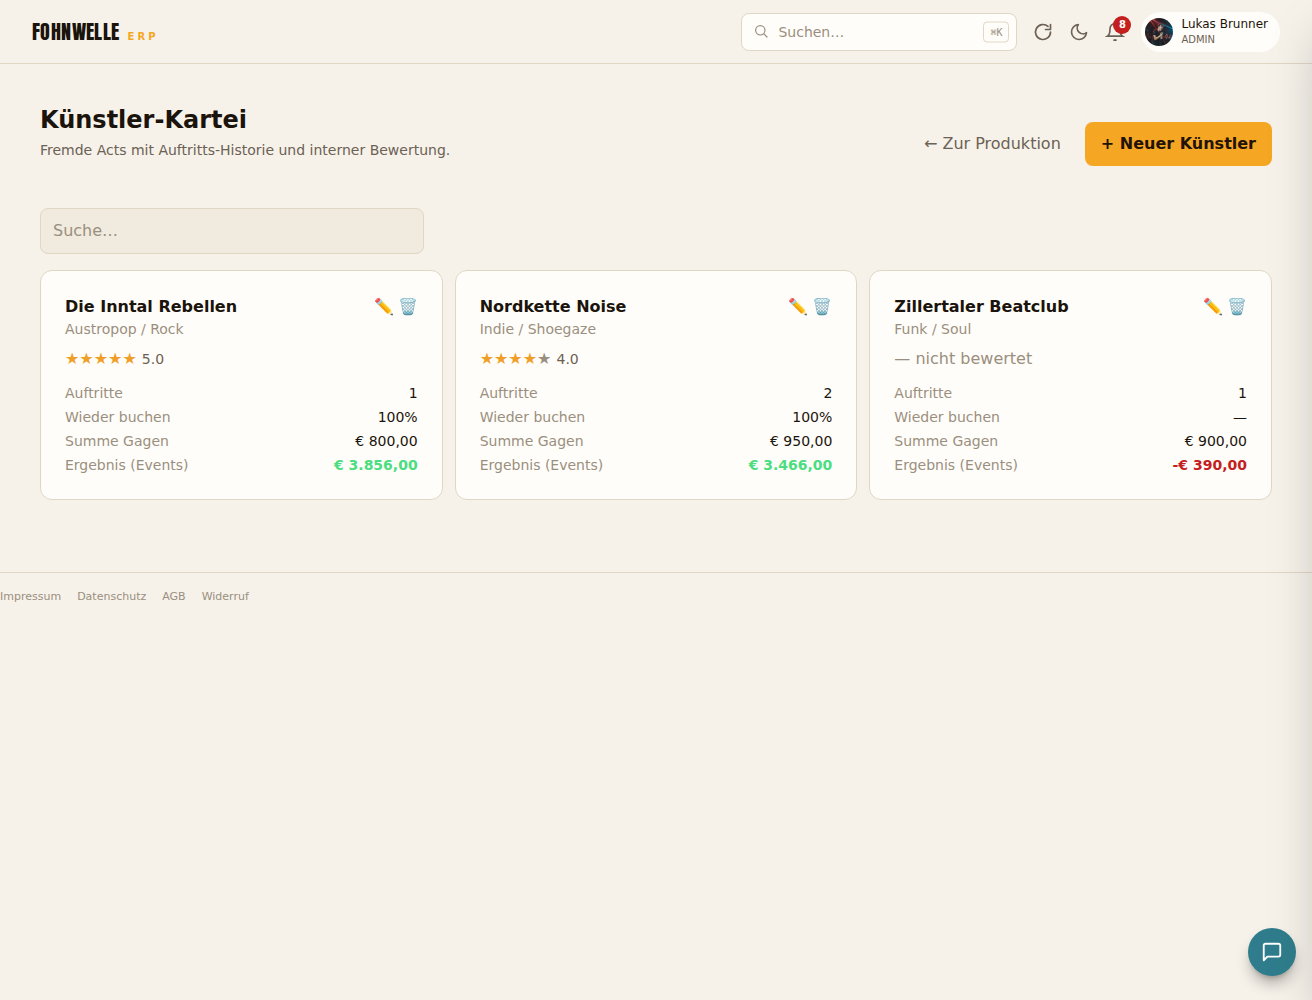Go back via Zur Produktion link
Viewport: 1312px width, 1000px height.
coord(992,144)
